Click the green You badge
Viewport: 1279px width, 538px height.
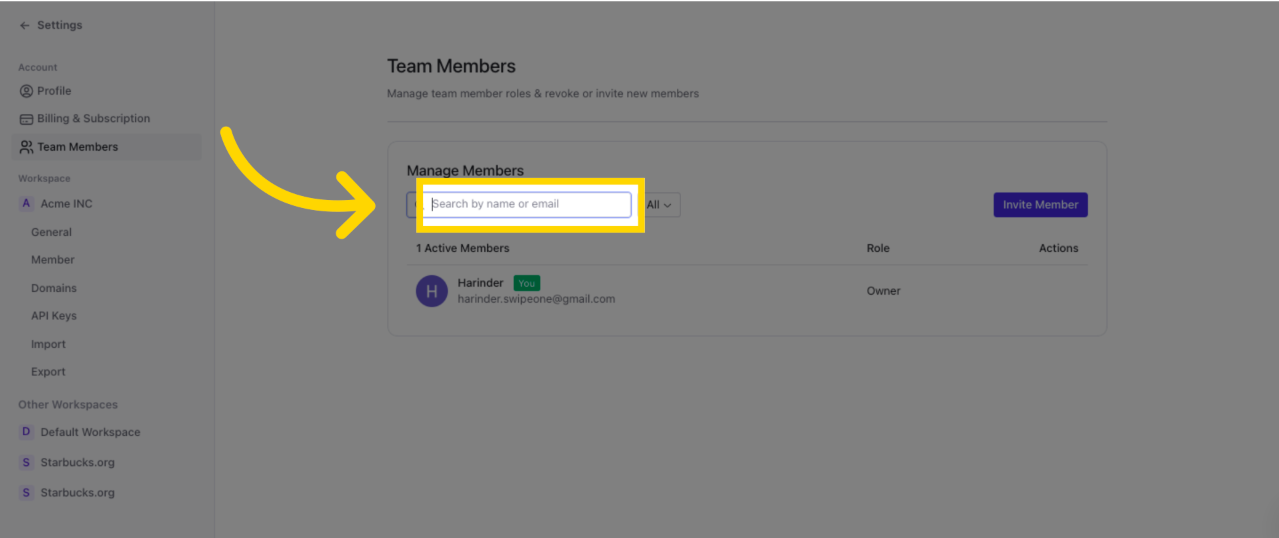pos(526,283)
